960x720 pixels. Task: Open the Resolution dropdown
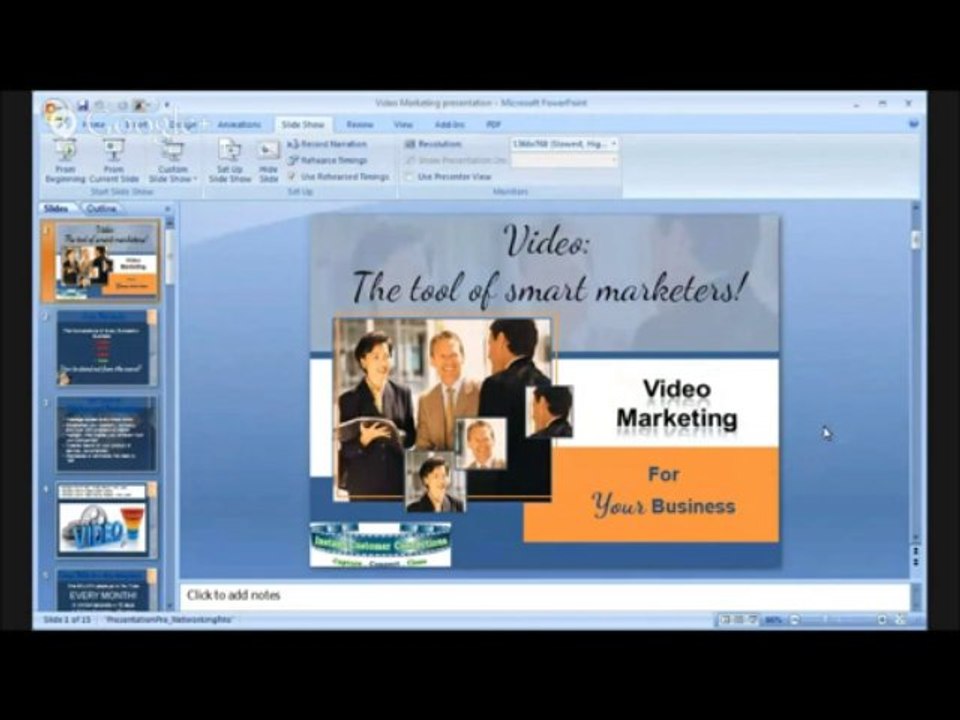click(x=564, y=144)
